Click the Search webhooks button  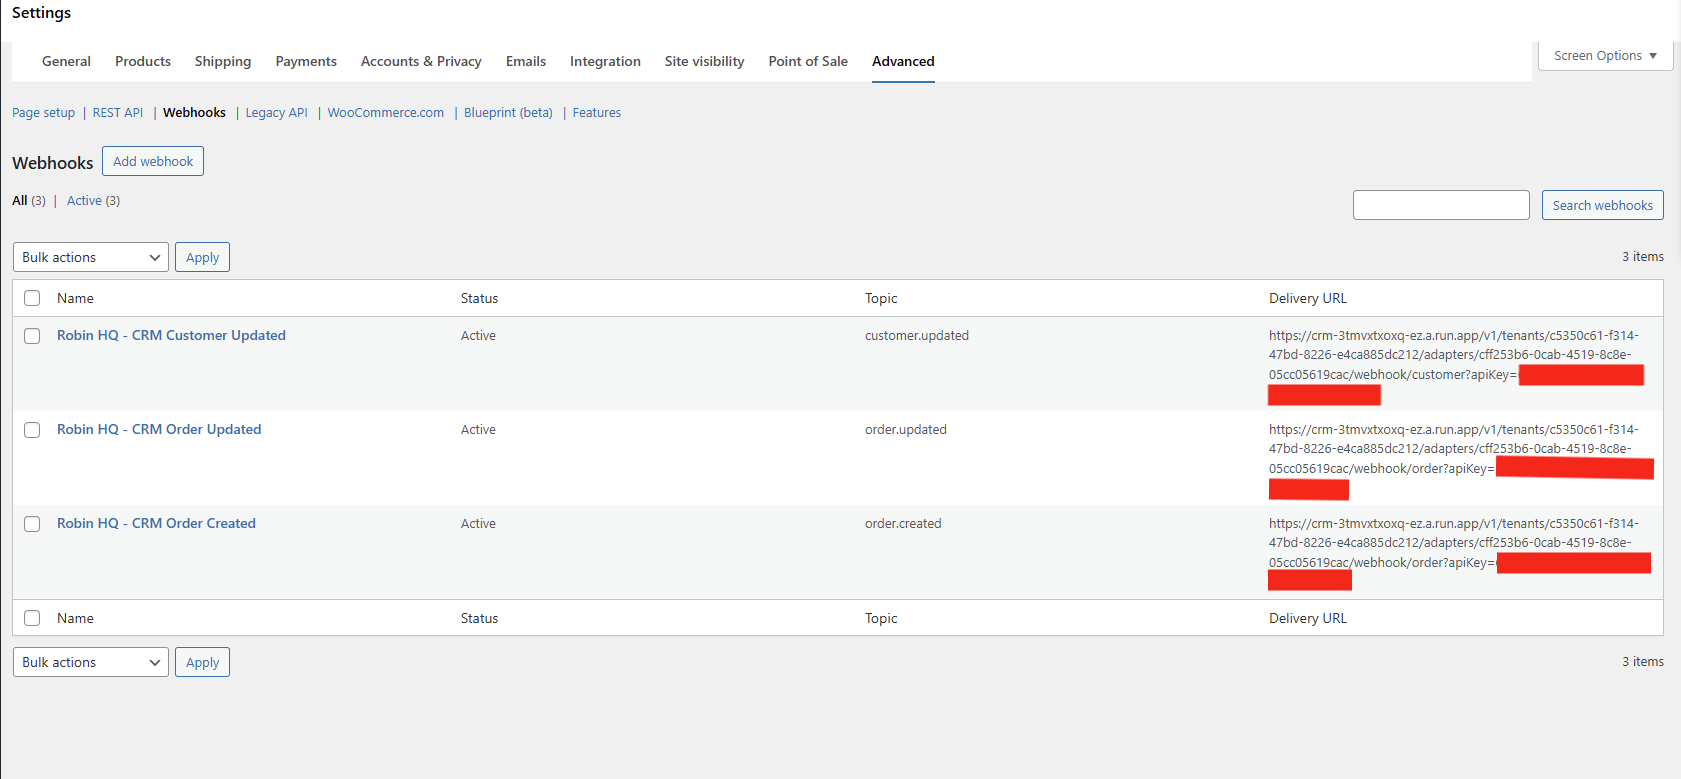pos(1602,205)
